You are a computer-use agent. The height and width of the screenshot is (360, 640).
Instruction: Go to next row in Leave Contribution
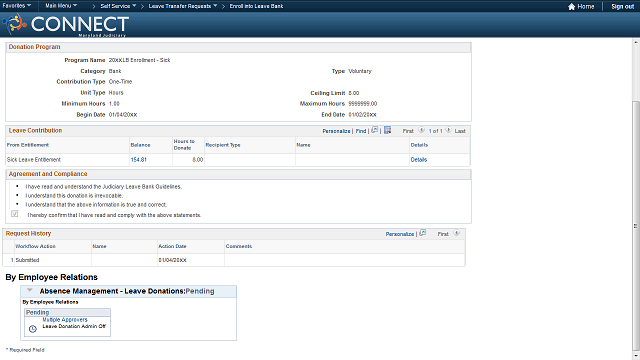coord(449,131)
